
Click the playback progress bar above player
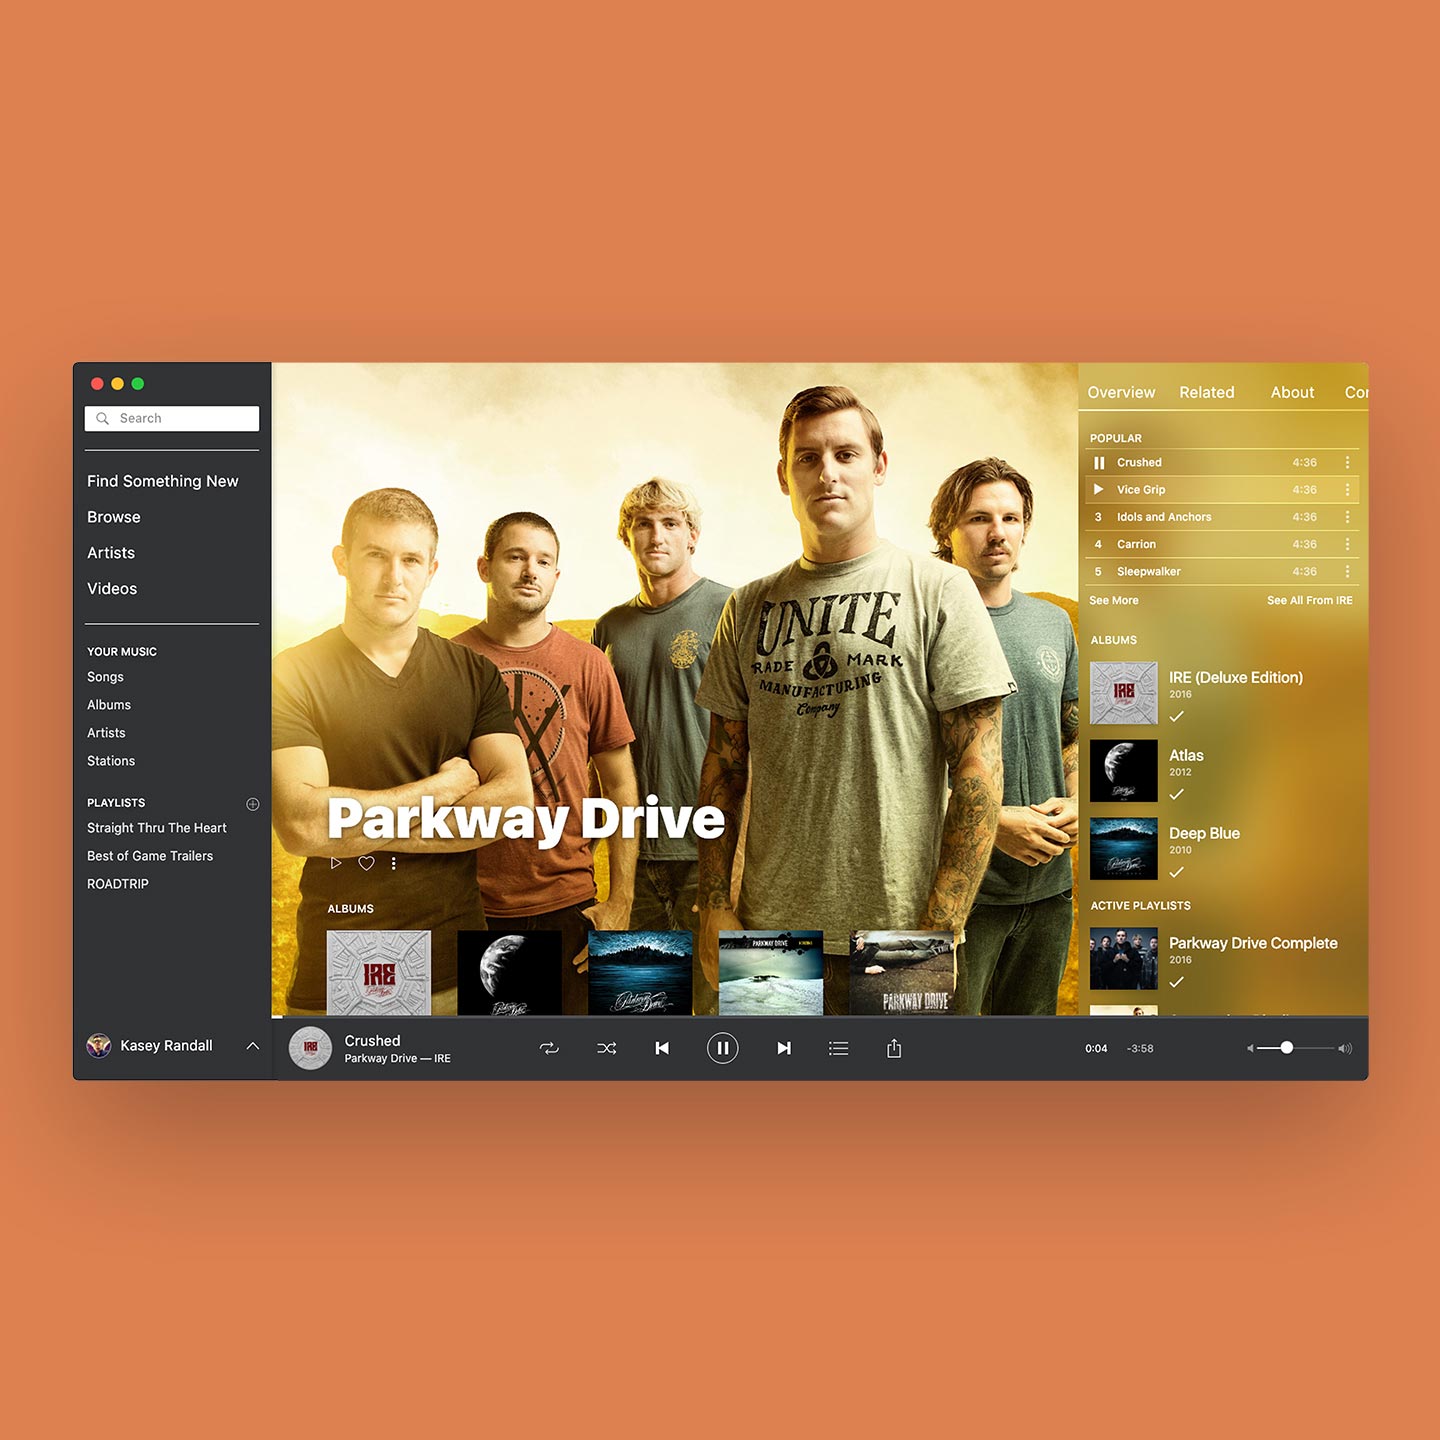tap(820, 1017)
